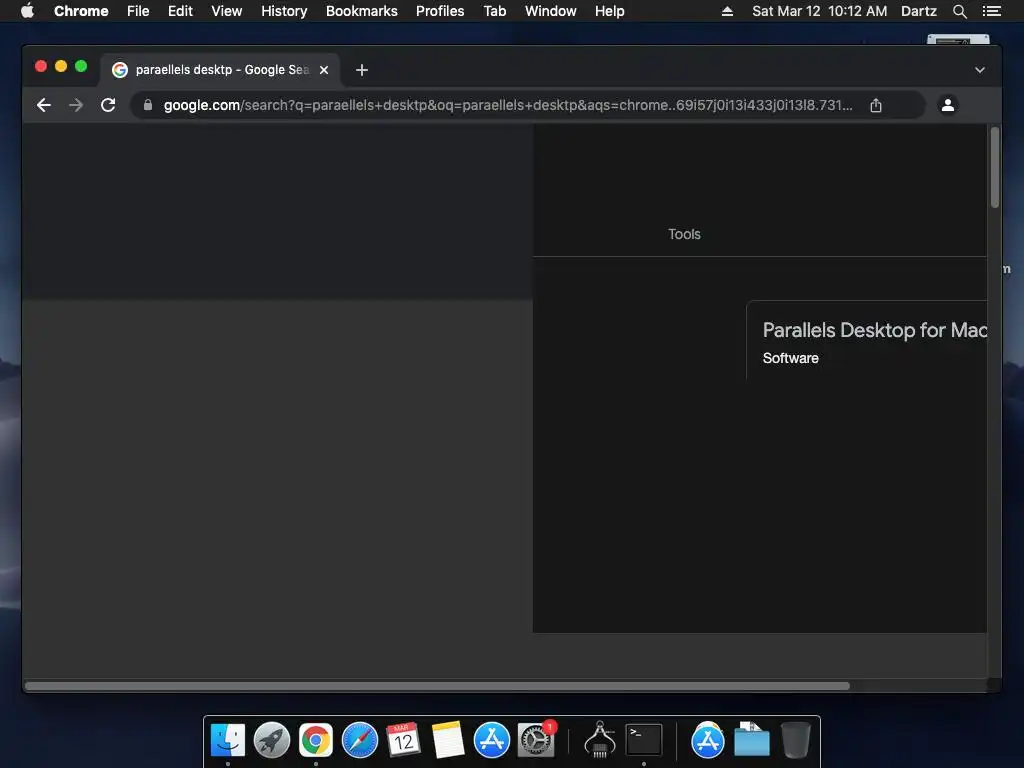Open Spotlight search magnifier
Image resolution: width=1024 pixels, height=768 pixels.
959,11
